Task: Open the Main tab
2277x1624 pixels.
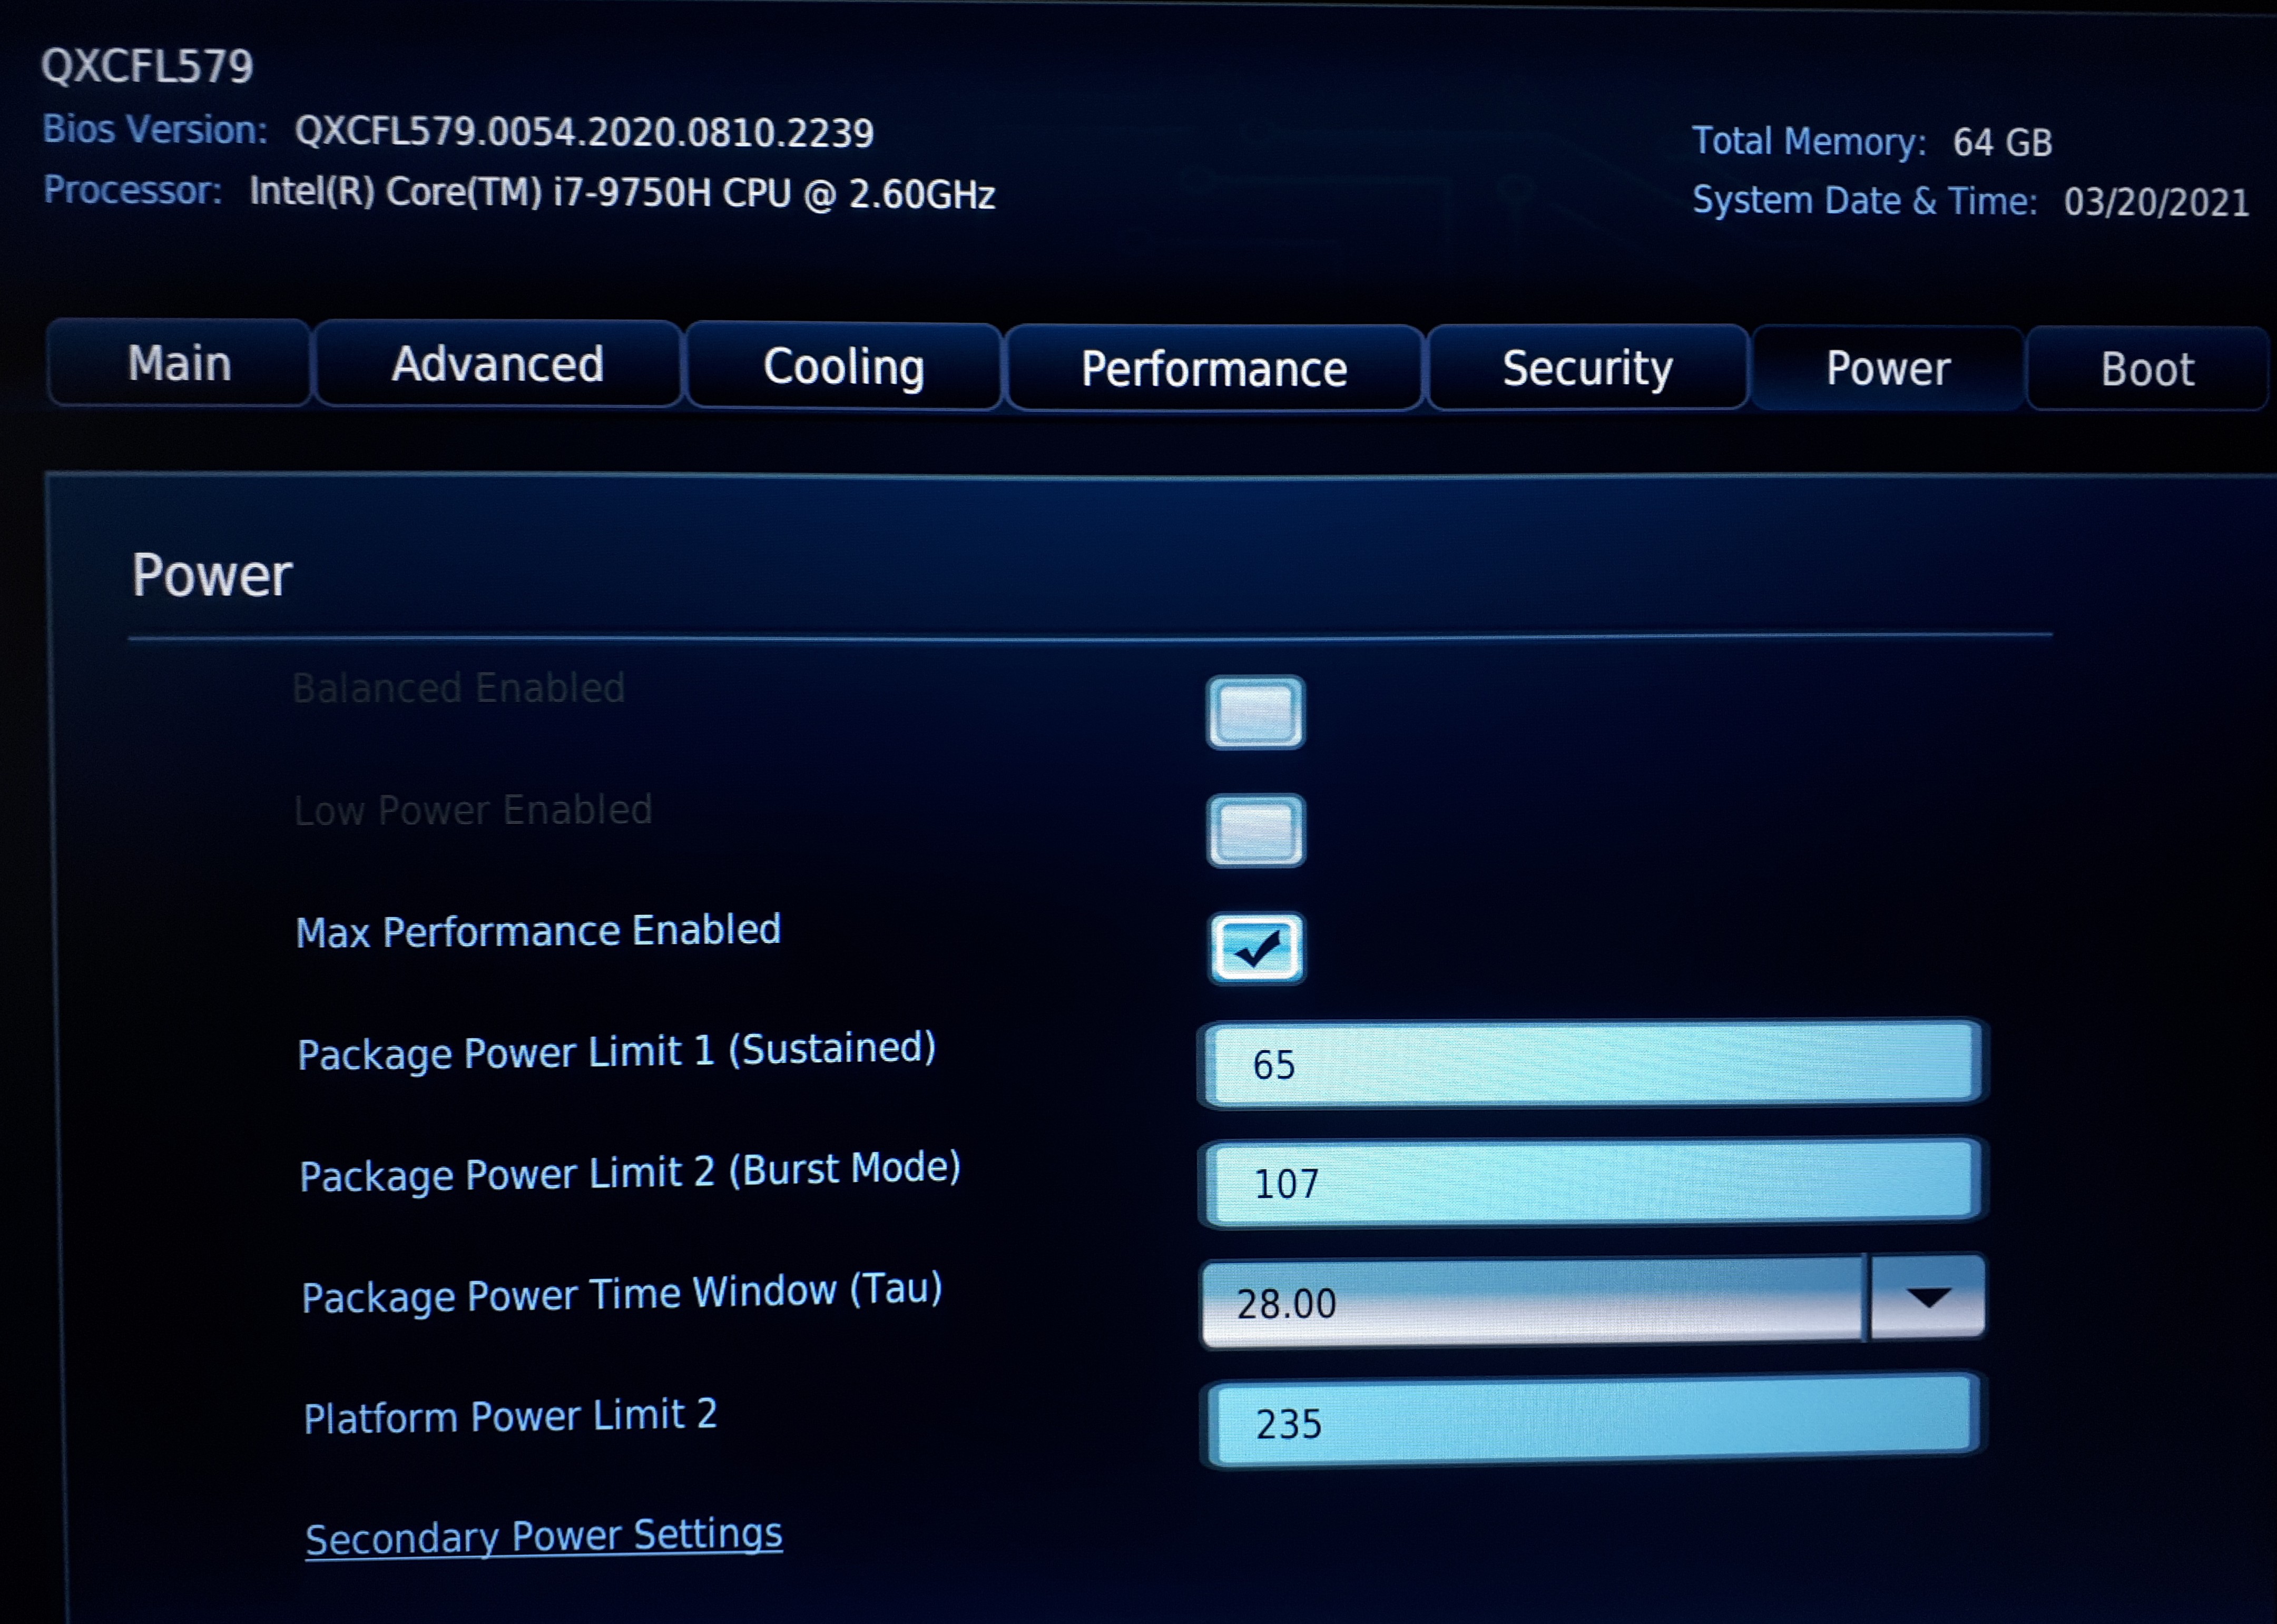Action: pos(179,363)
